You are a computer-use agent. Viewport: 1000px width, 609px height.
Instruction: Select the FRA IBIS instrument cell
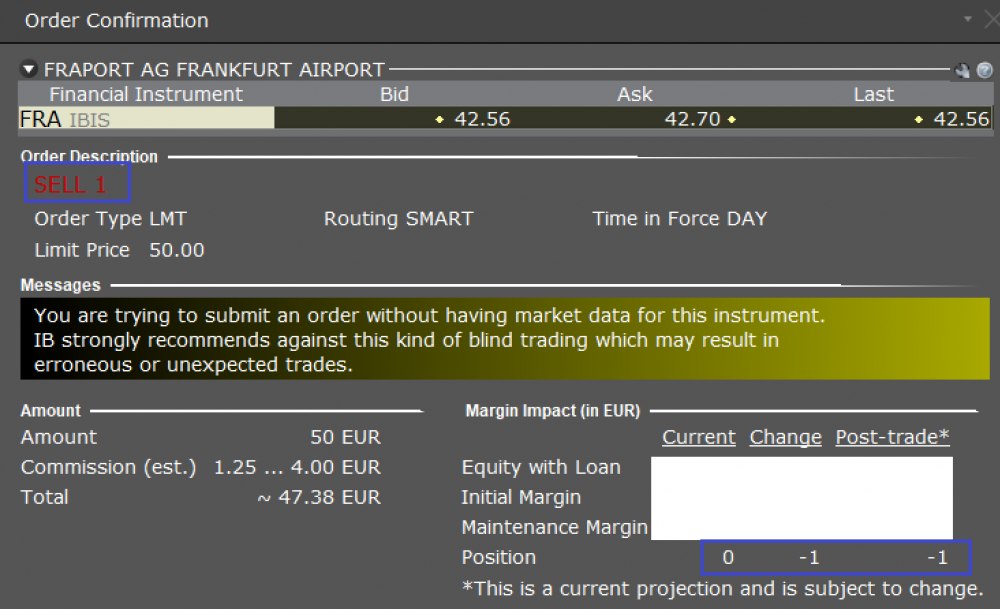147,119
